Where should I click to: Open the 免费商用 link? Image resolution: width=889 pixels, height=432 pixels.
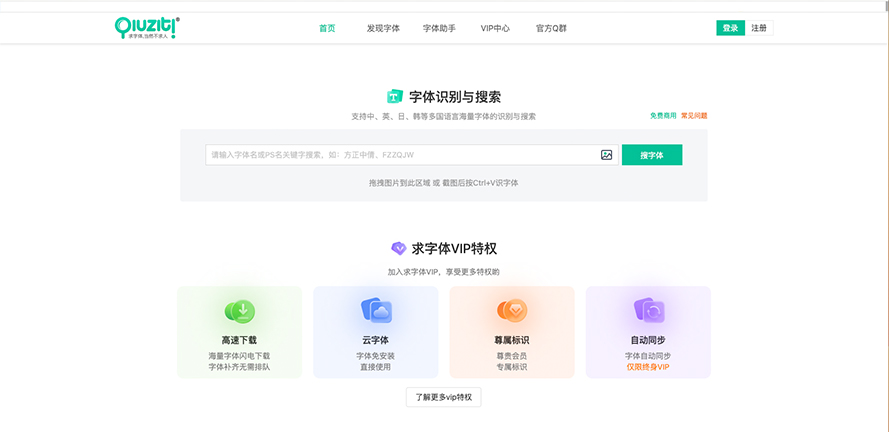[663, 116]
